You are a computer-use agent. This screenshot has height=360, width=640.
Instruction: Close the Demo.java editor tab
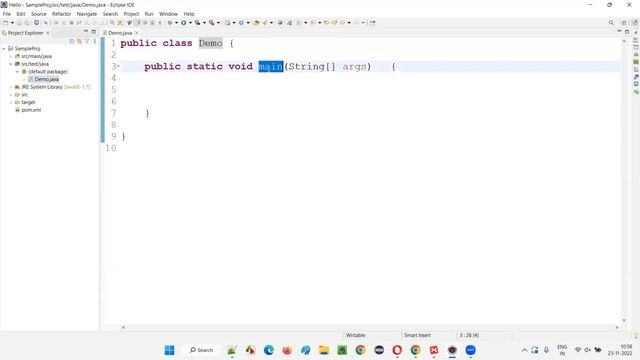click(x=136, y=33)
